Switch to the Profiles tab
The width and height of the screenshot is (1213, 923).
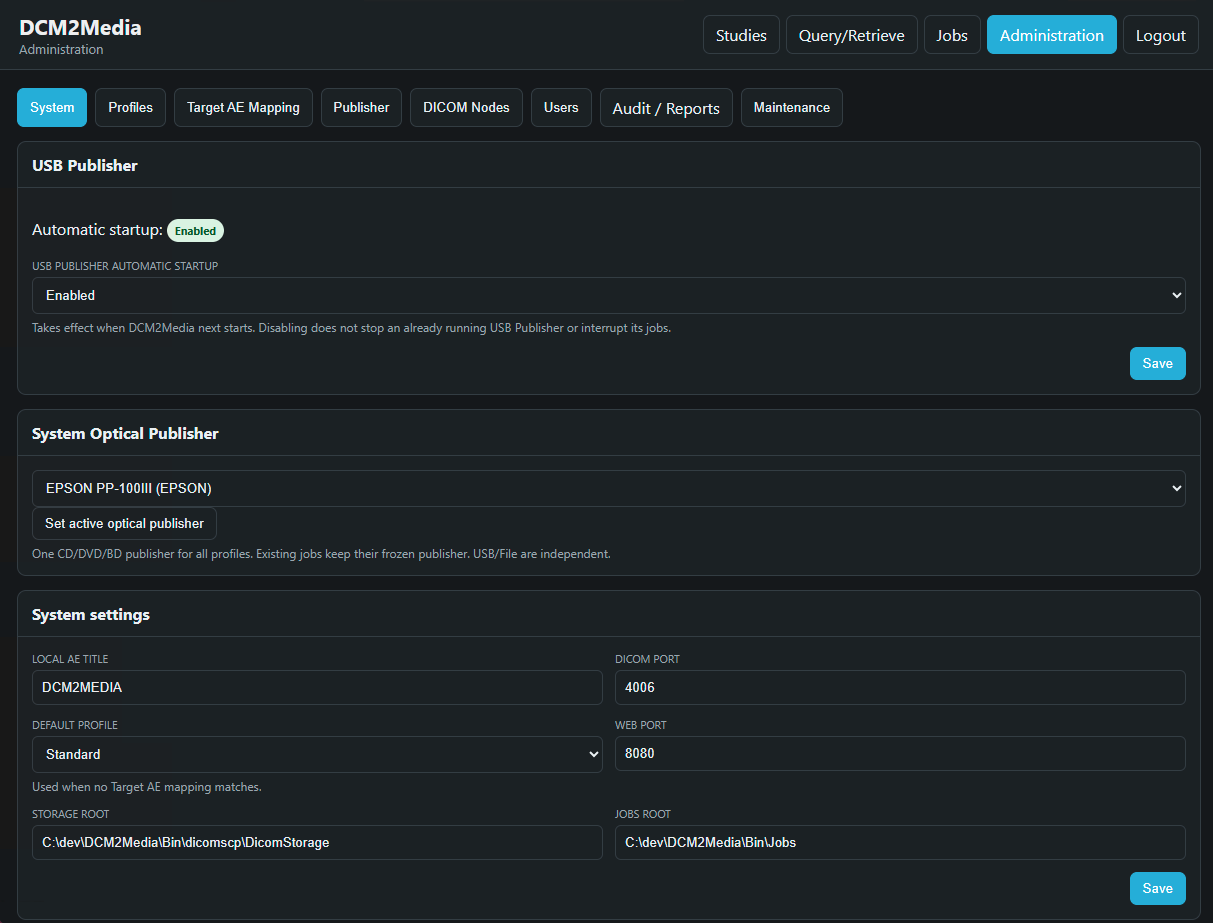tap(130, 108)
